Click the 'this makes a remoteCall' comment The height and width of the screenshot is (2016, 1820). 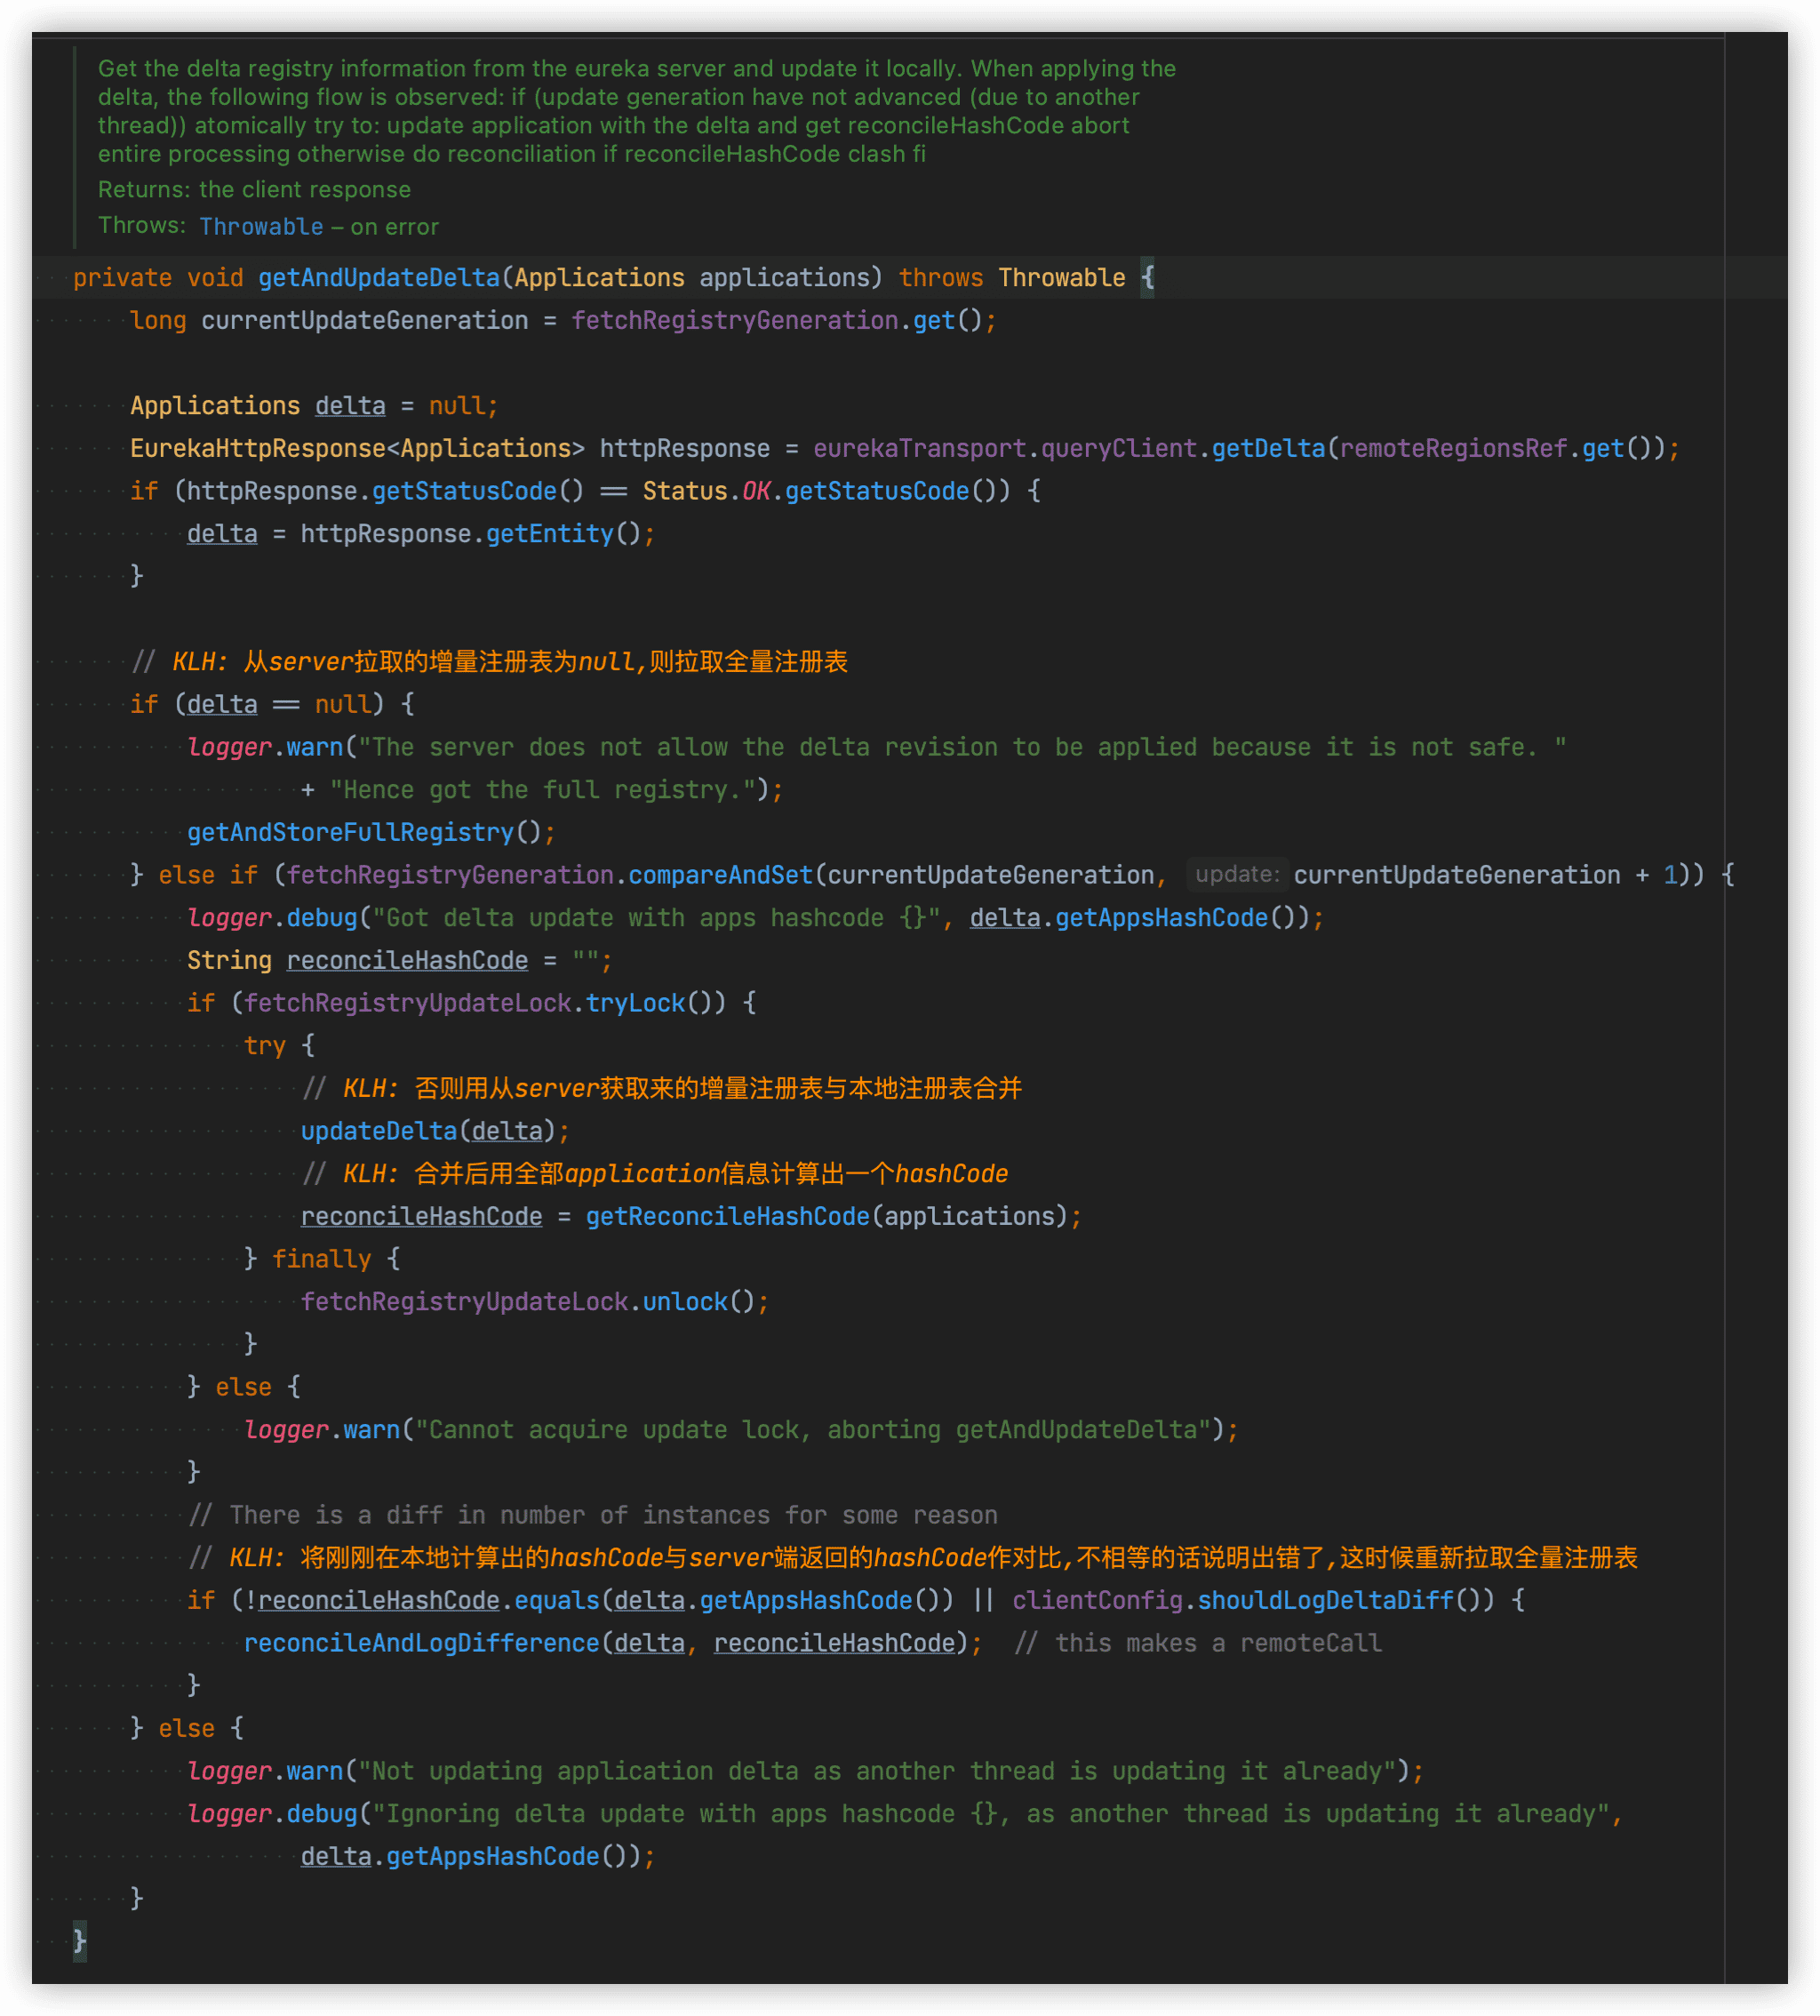(x=1198, y=1643)
